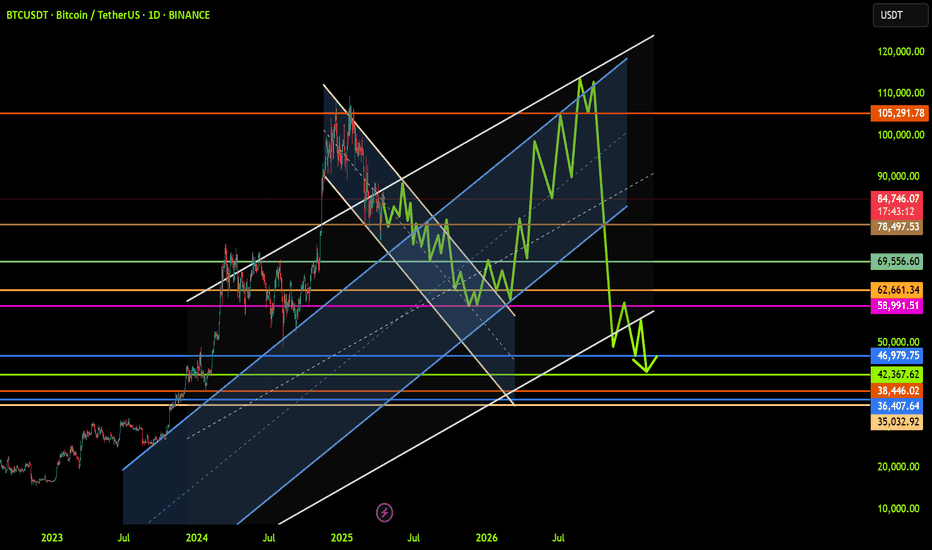Viewport: 932px width, 550px height.
Task: Select the 69,556.60 green price label
Action: pyautogui.click(x=897, y=261)
